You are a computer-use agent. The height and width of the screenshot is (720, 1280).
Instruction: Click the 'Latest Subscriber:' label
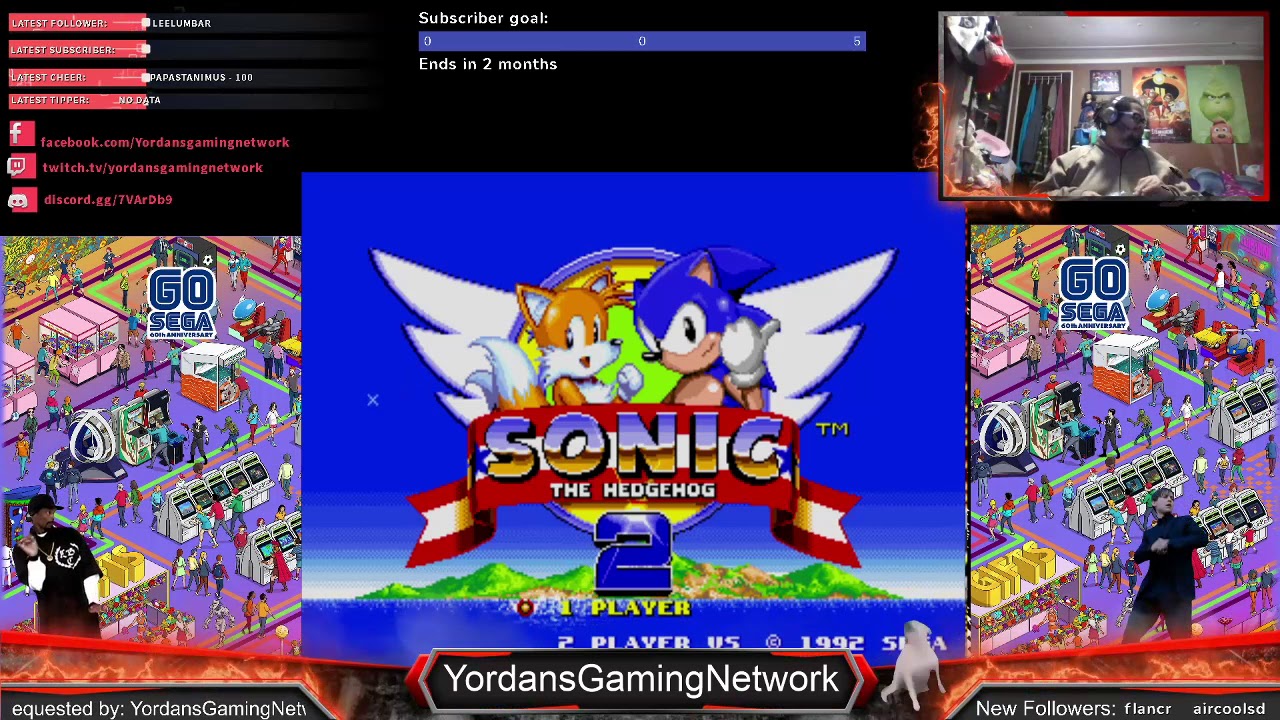(x=63, y=50)
